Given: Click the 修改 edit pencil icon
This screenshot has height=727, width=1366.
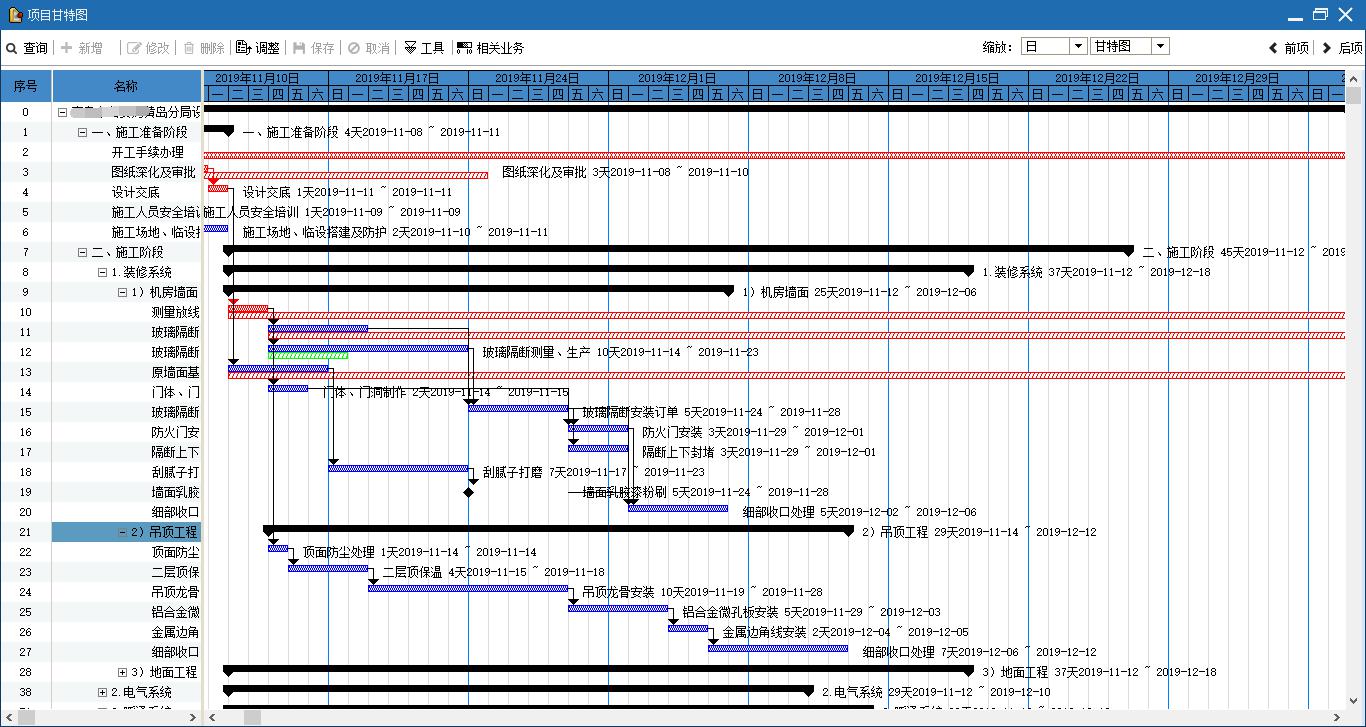Looking at the screenshot, I should pyautogui.click(x=134, y=48).
